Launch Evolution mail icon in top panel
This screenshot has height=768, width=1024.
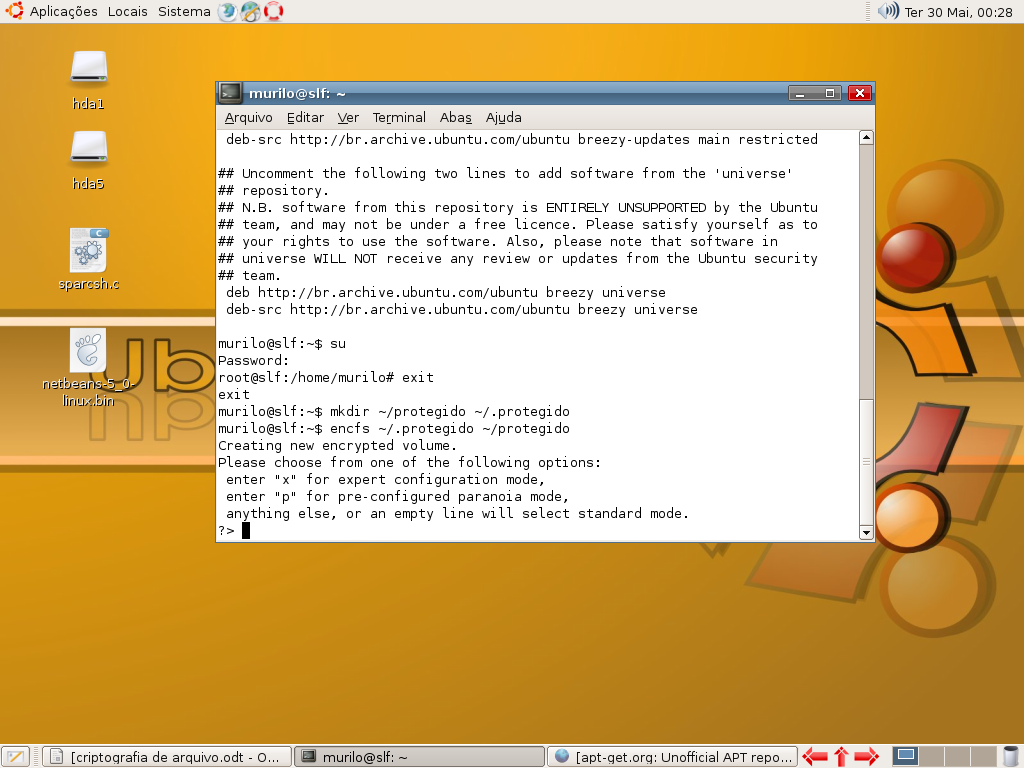(250, 11)
